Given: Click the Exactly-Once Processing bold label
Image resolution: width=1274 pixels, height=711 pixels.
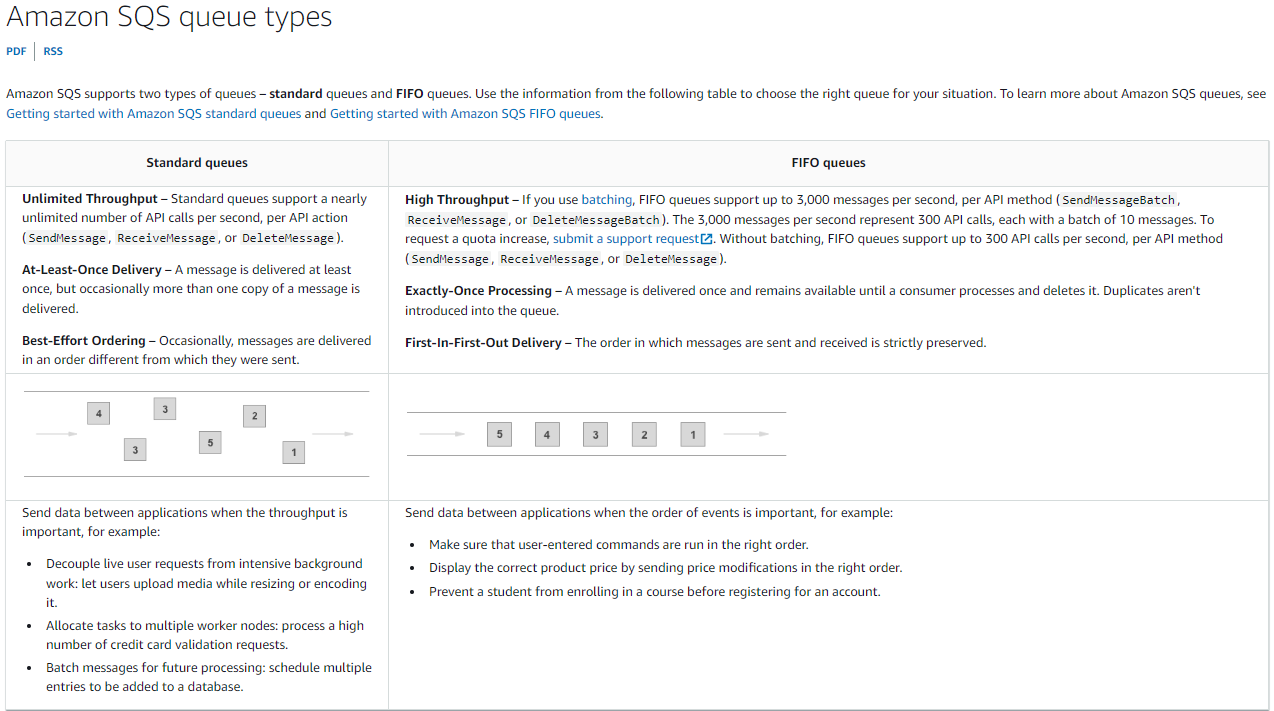Looking at the screenshot, I should [x=478, y=291].
